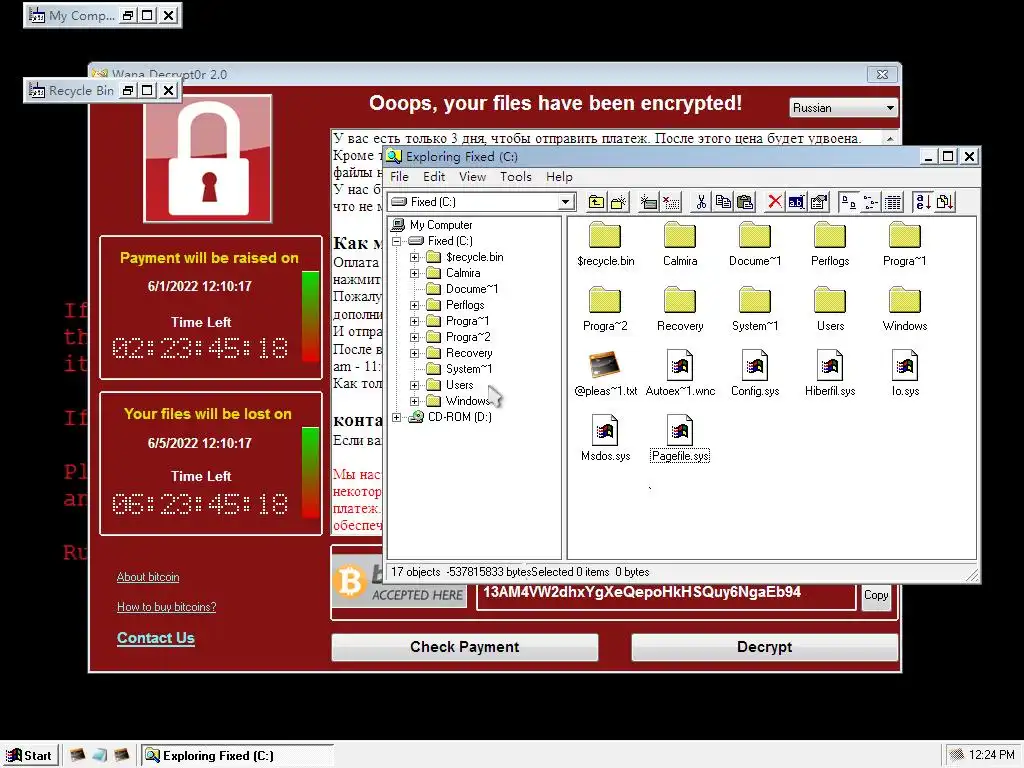Image resolution: width=1024 pixels, height=768 pixels.
Task: Click the Properties toolbar icon
Action: click(x=818, y=202)
